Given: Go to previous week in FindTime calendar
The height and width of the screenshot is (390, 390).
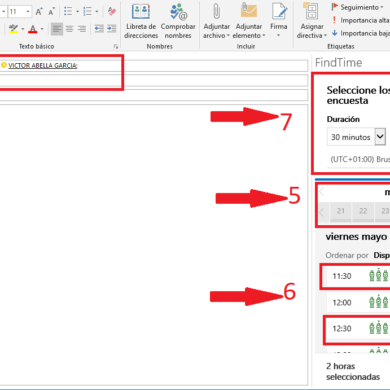Looking at the screenshot, I should coord(322,212).
